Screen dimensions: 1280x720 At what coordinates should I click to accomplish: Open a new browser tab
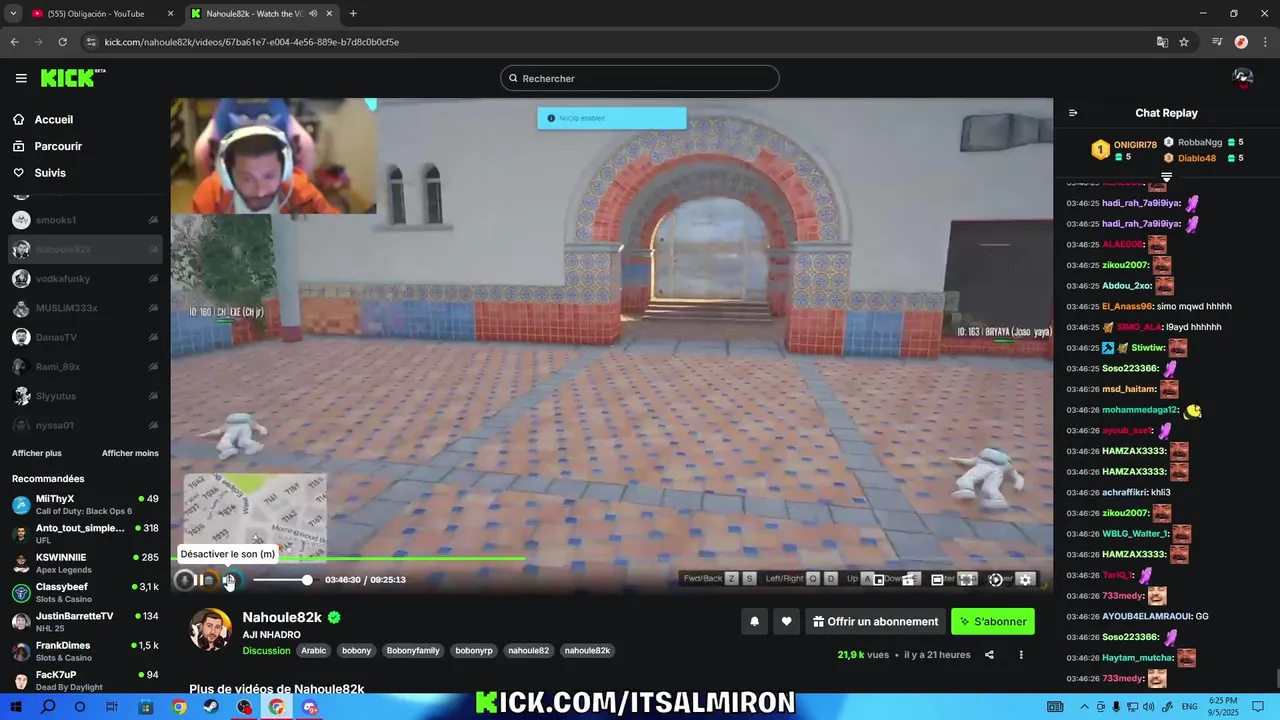coord(353,13)
